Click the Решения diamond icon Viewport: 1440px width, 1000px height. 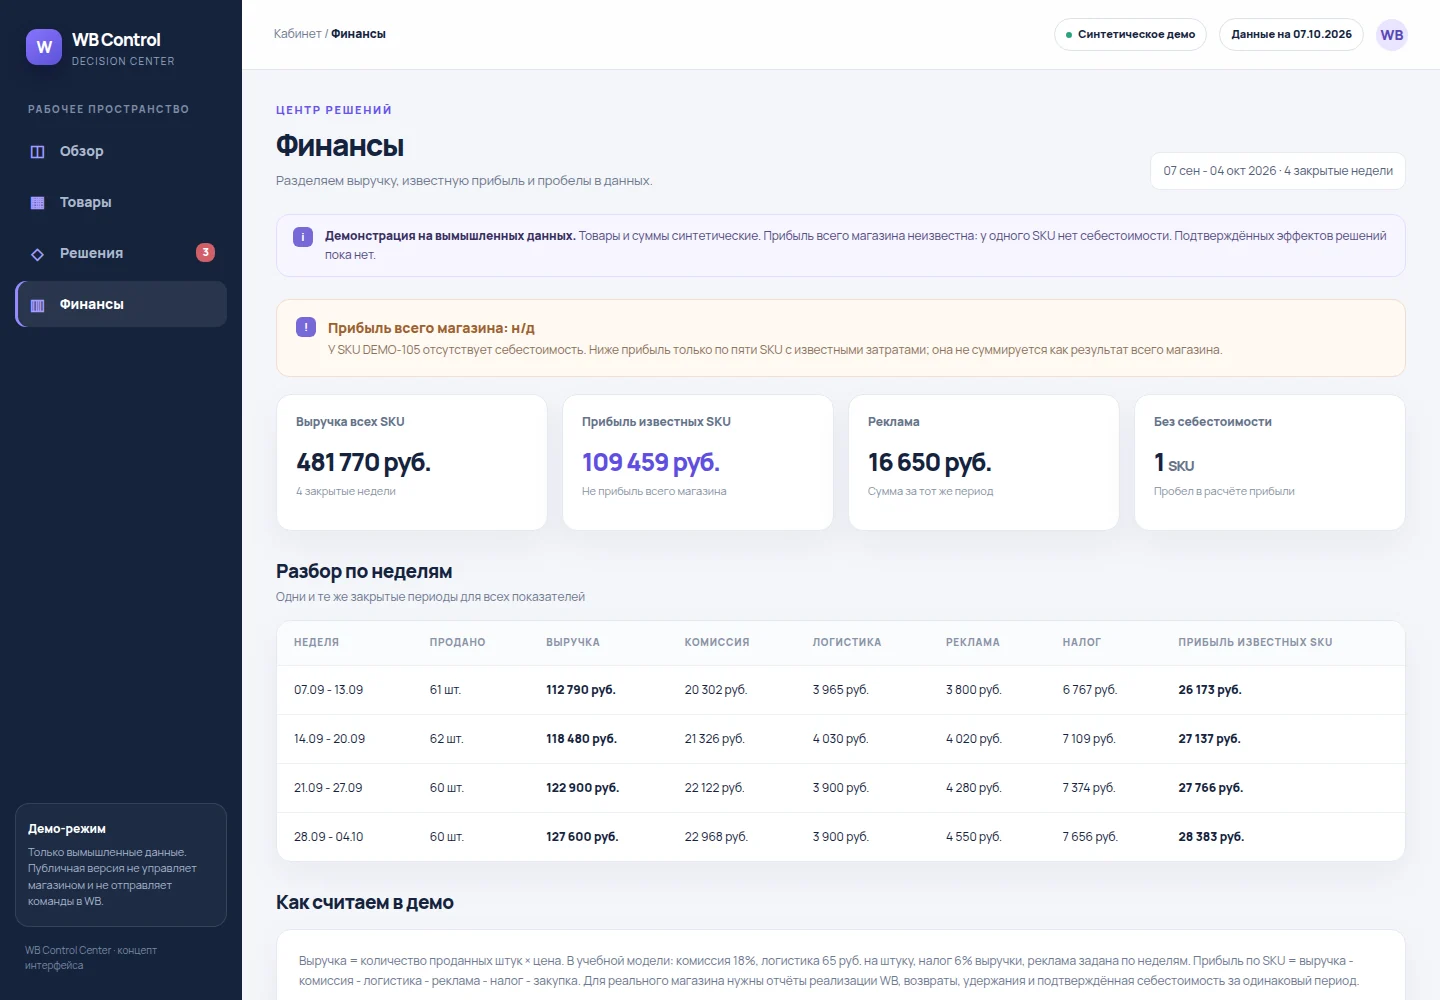37,254
